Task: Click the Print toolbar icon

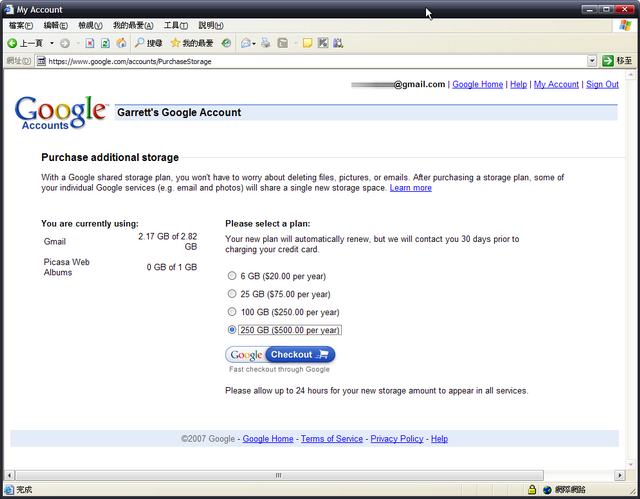Action: coord(266,43)
